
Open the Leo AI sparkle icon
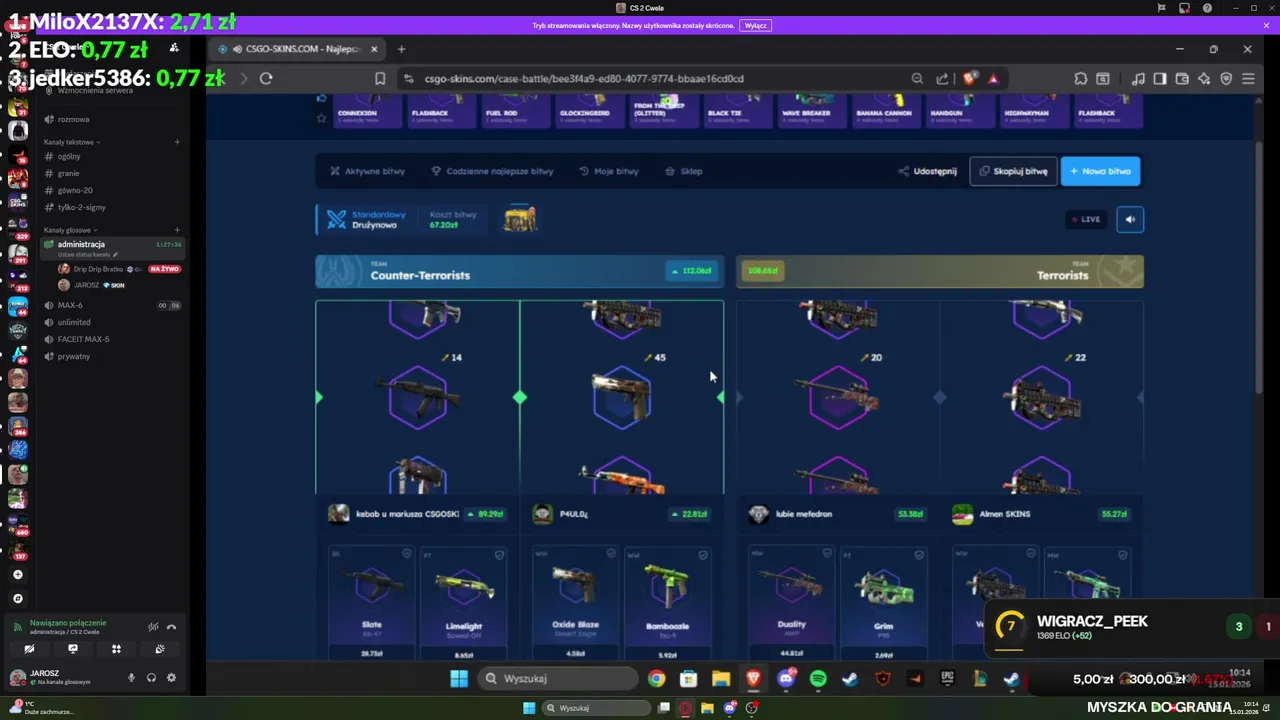coord(1204,78)
